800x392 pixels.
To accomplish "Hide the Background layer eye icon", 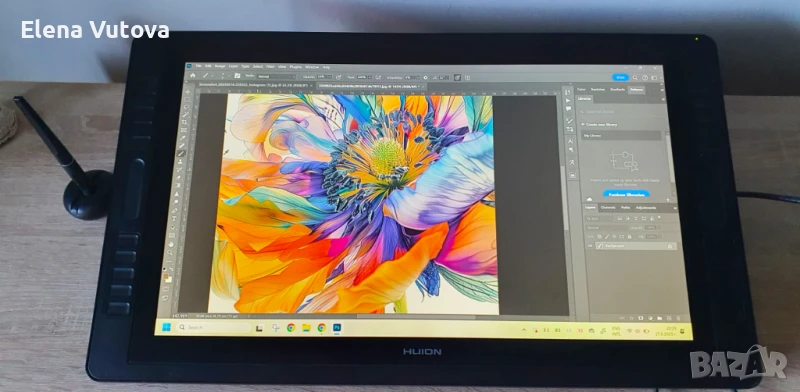I will coord(590,246).
